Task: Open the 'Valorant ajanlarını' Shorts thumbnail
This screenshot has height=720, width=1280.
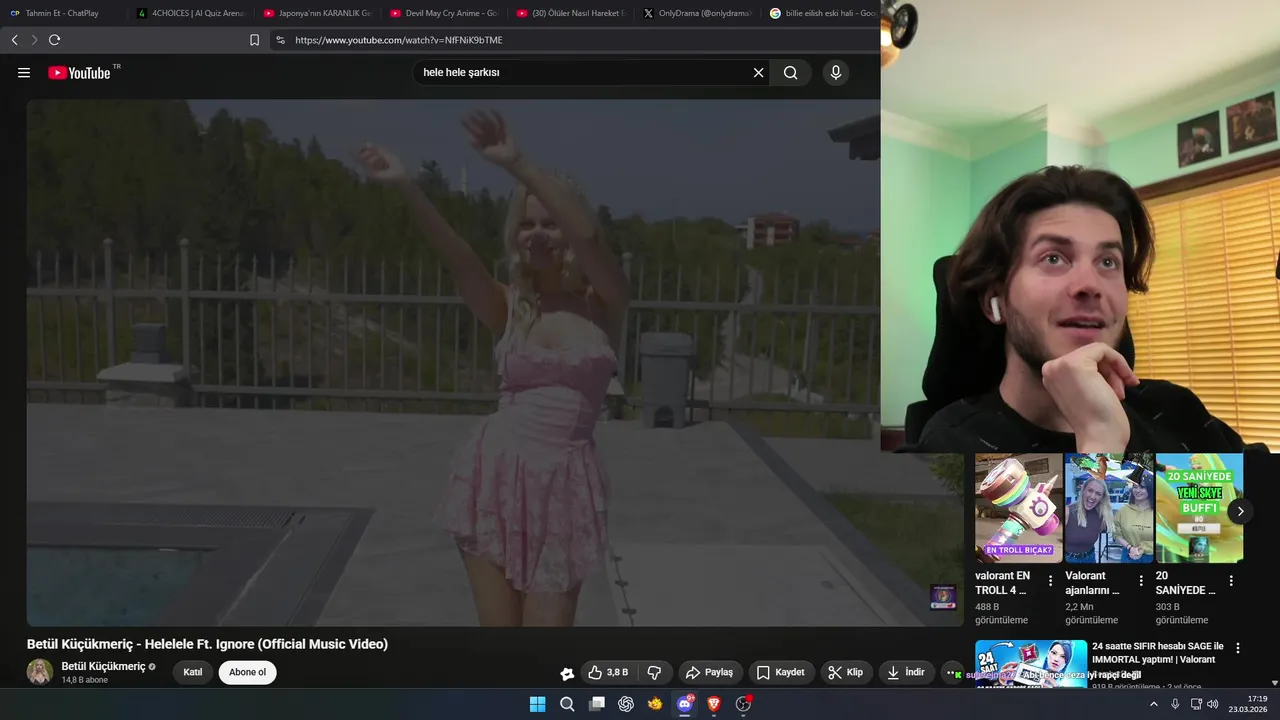Action: tap(1109, 508)
